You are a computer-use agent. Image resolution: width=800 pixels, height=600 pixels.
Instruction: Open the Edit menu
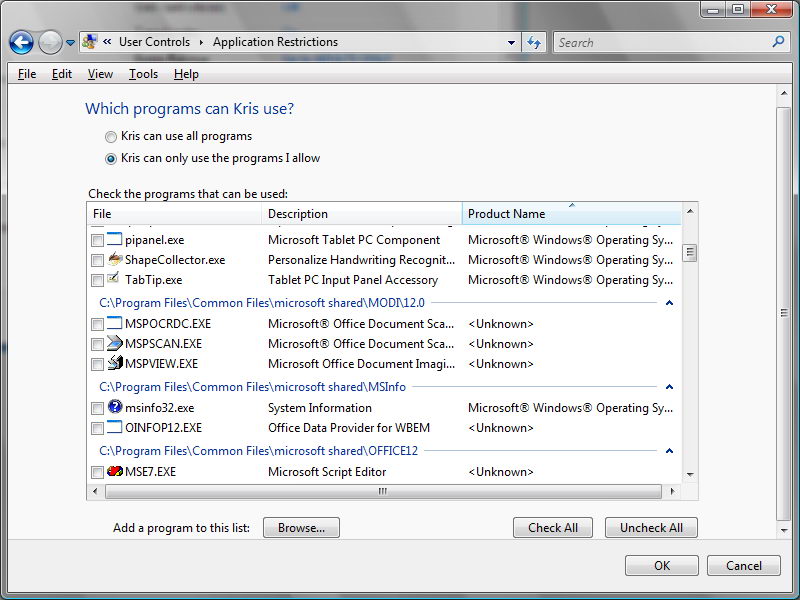point(62,74)
